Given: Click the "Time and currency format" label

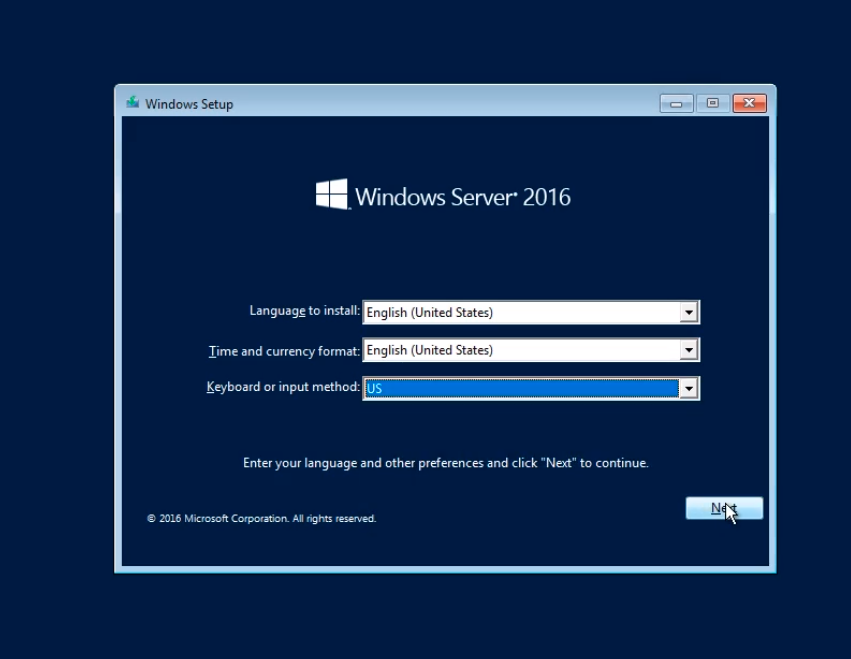Looking at the screenshot, I should (284, 351).
